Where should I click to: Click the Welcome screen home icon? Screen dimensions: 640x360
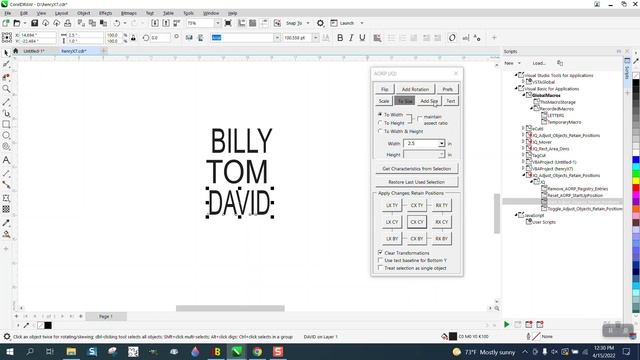point(16,51)
